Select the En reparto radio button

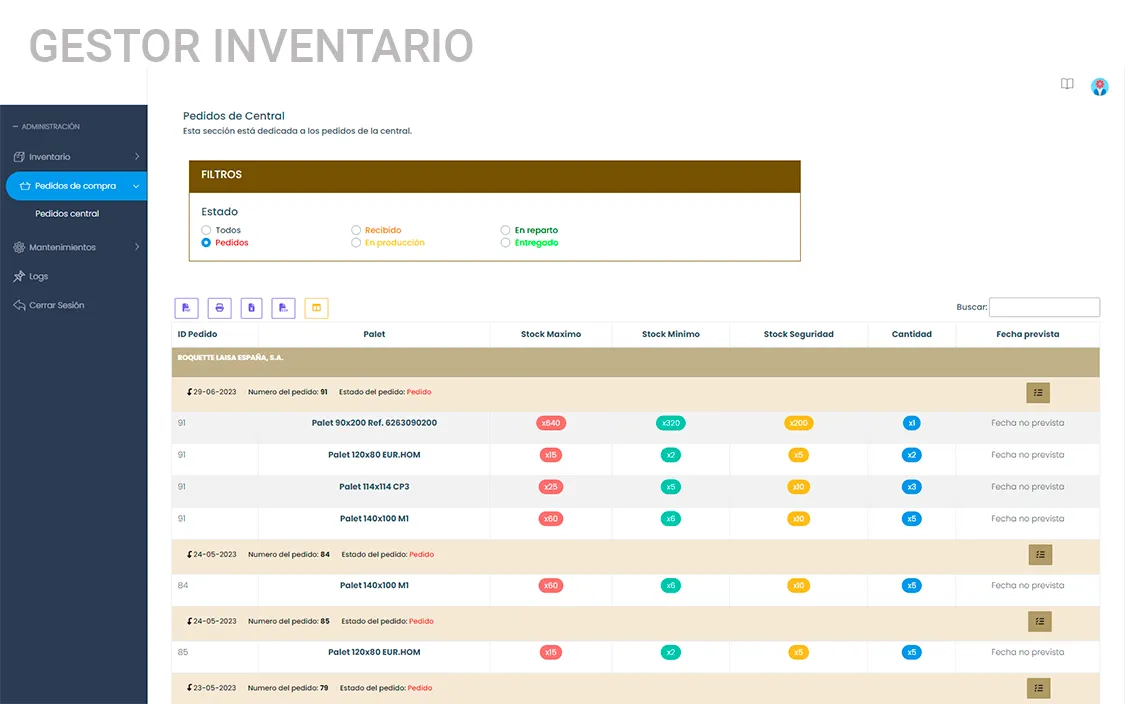click(505, 230)
